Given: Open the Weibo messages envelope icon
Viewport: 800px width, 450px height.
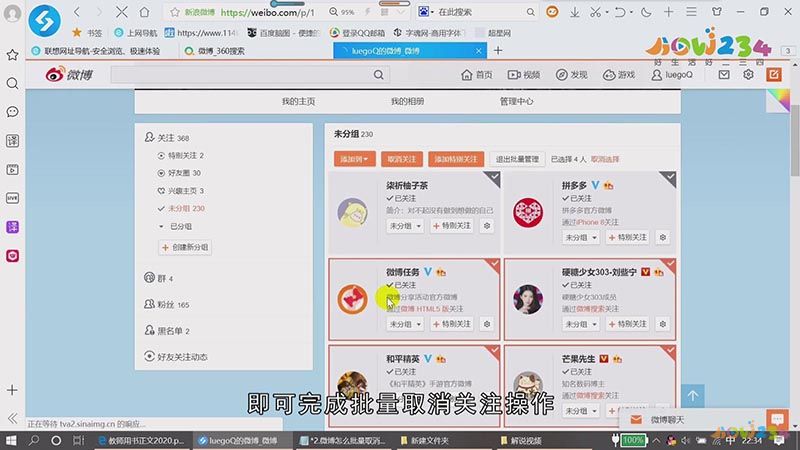Looking at the screenshot, I should click(723, 75).
